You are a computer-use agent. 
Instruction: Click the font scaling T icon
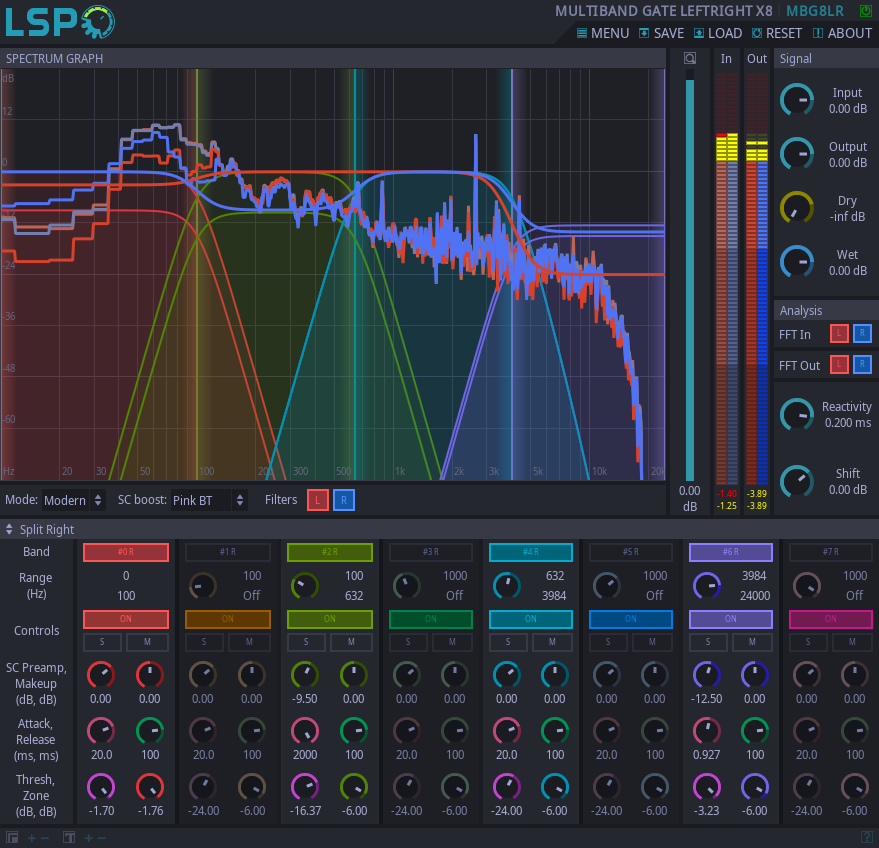coord(69,837)
